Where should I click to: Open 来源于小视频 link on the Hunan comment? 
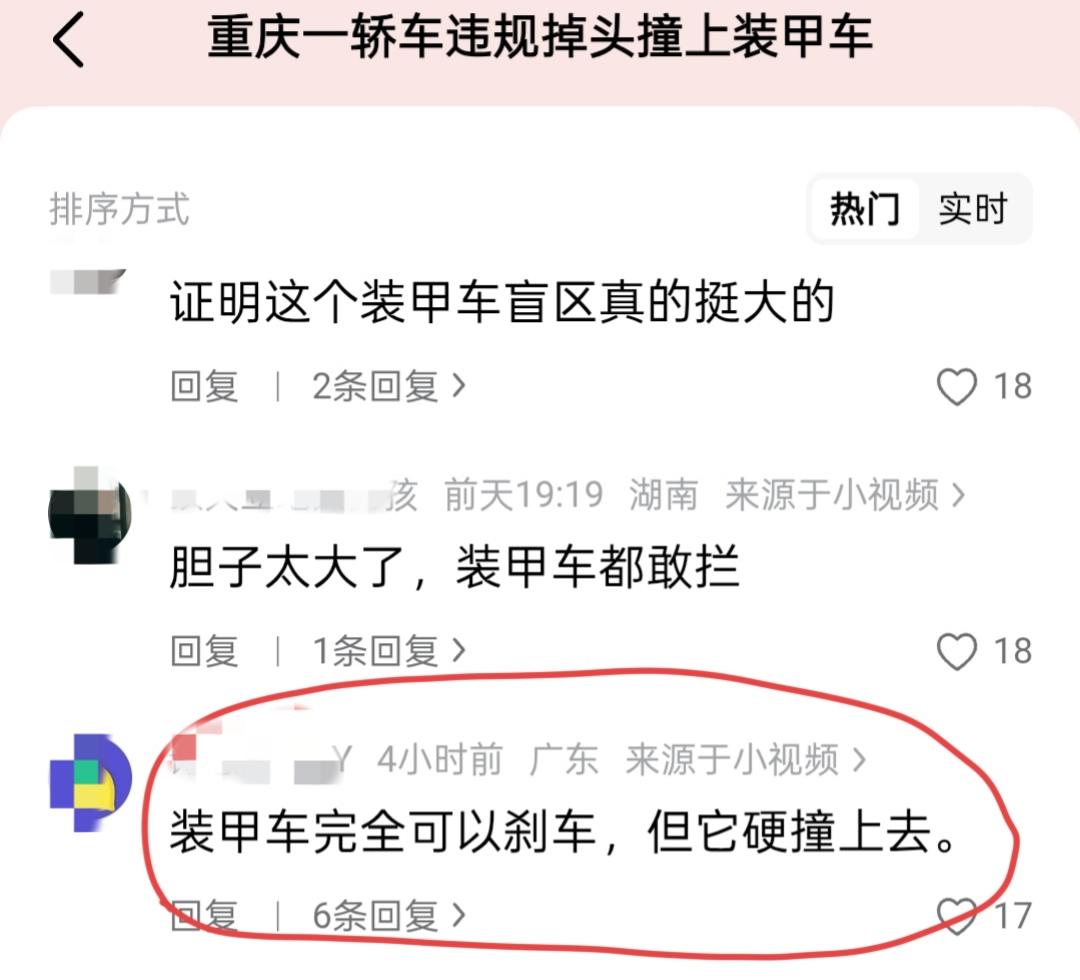845,495
